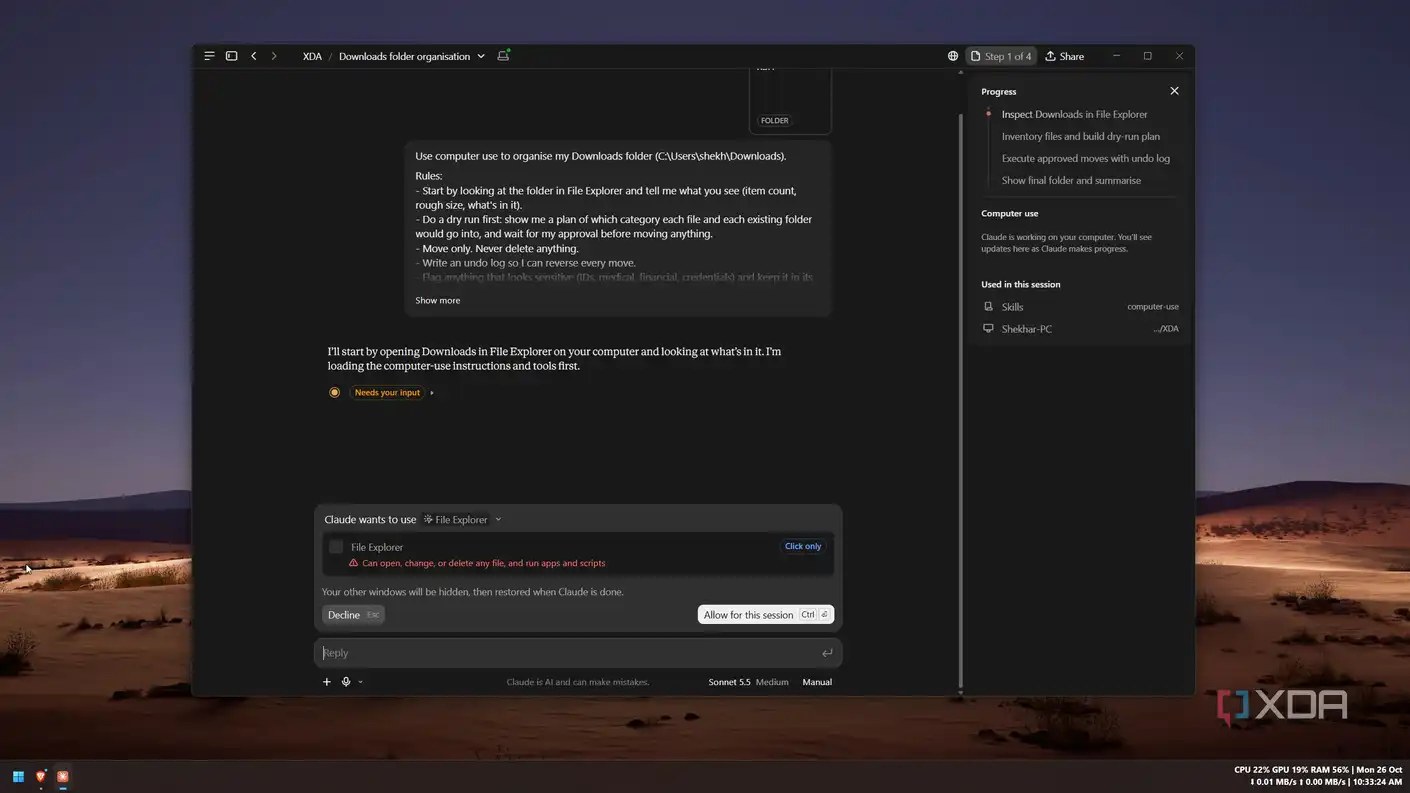Click the XDA breadcrumb
Screen dimensions: 1410x793
pyautogui.click(x=312, y=56)
